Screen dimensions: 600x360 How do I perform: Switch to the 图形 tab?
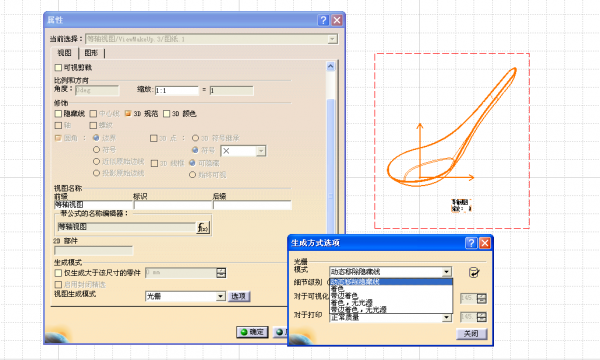(x=91, y=53)
